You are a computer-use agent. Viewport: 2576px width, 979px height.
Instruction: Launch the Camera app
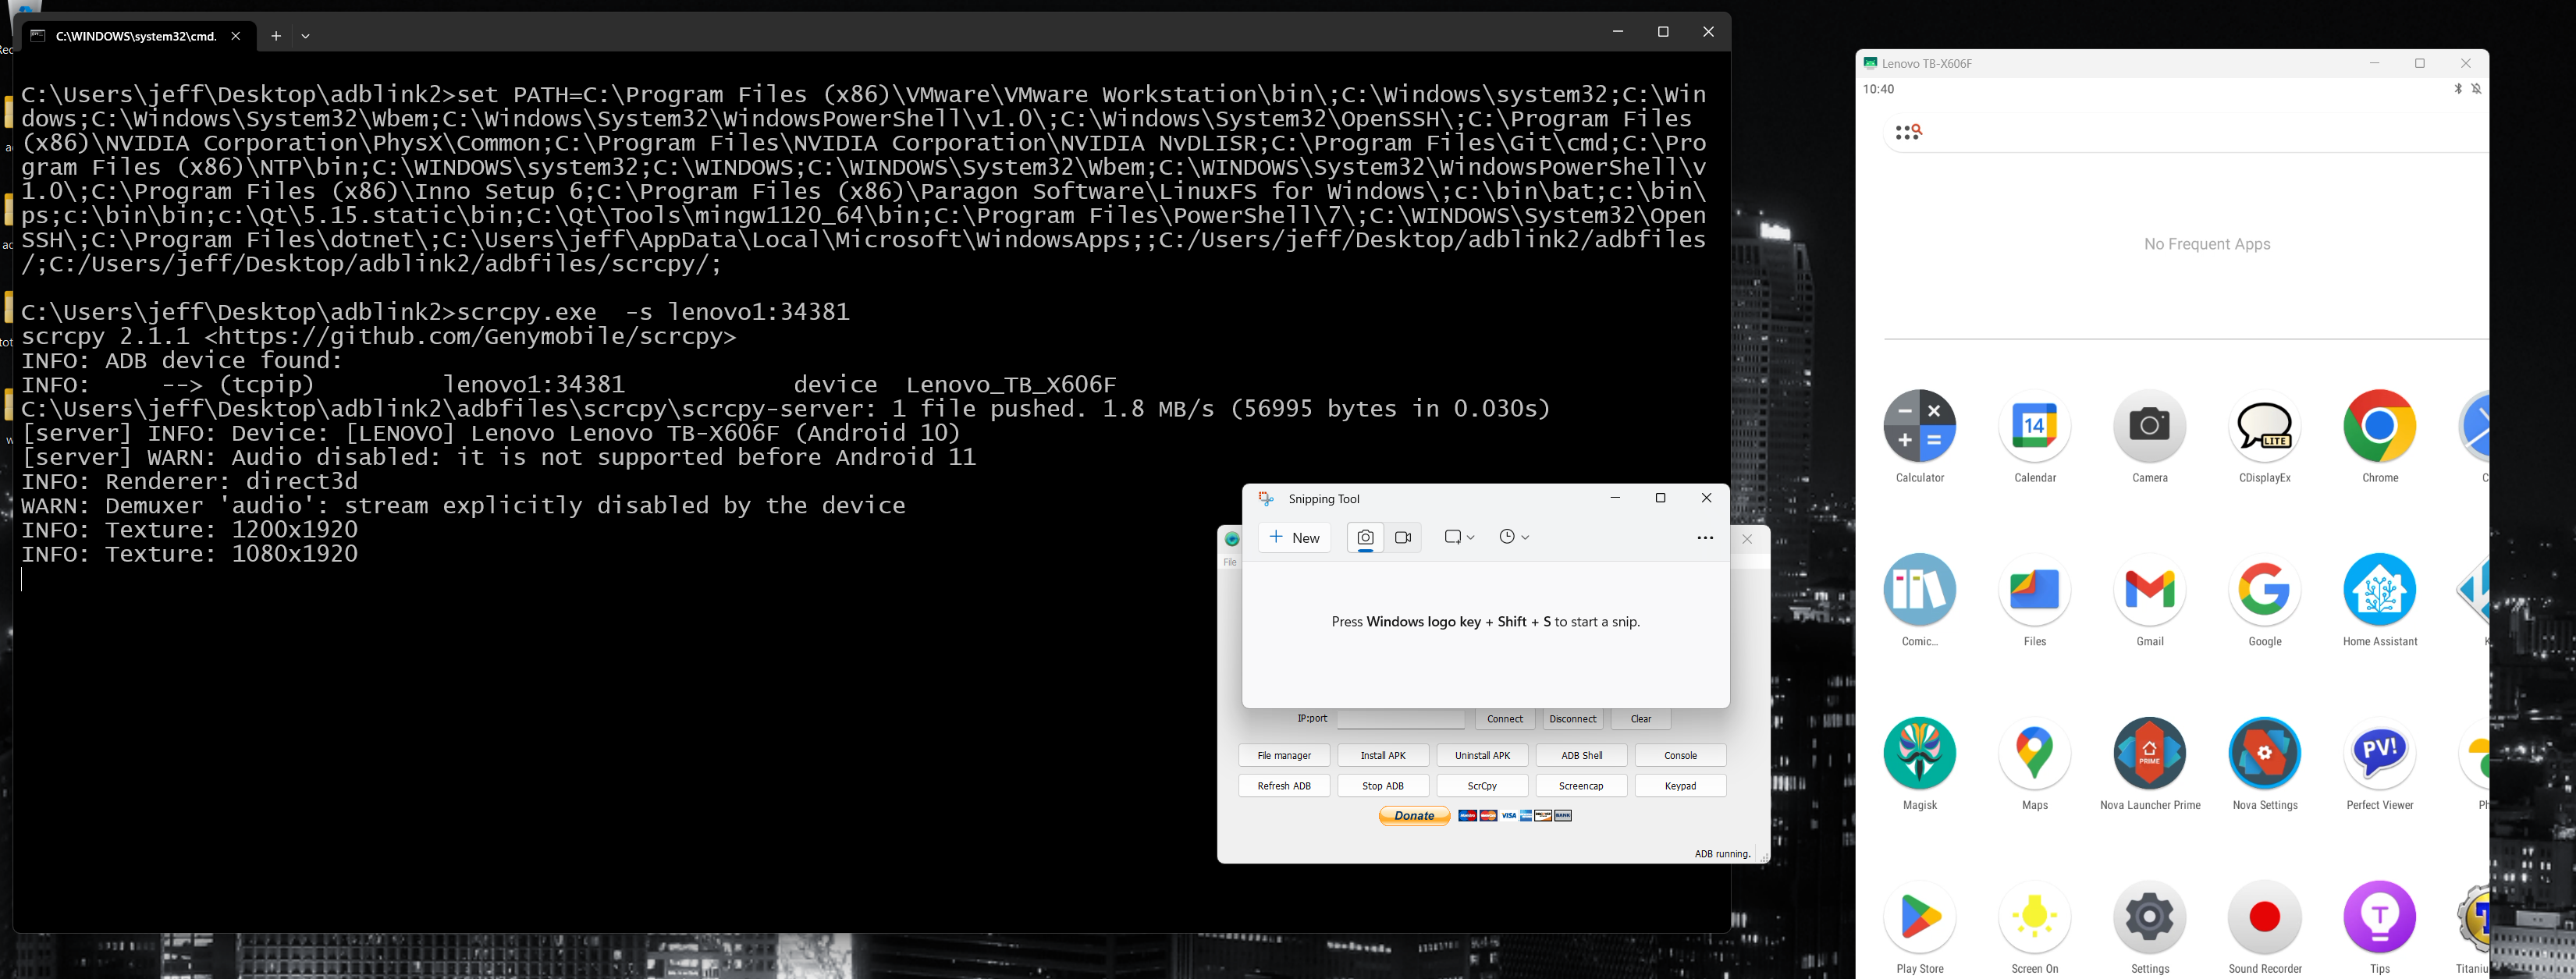[2149, 426]
